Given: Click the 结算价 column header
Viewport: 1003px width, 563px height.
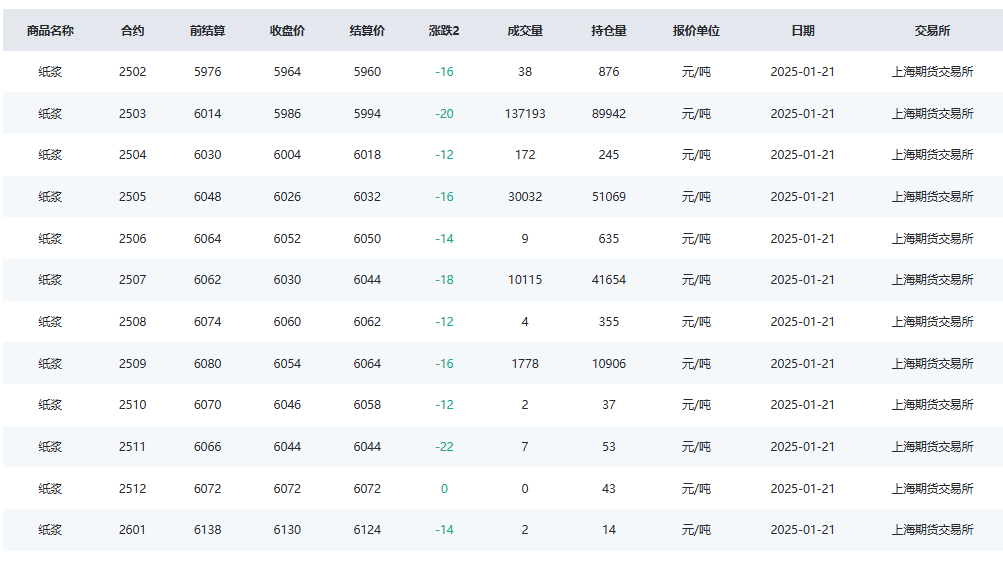Looking at the screenshot, I should (367, 31).
